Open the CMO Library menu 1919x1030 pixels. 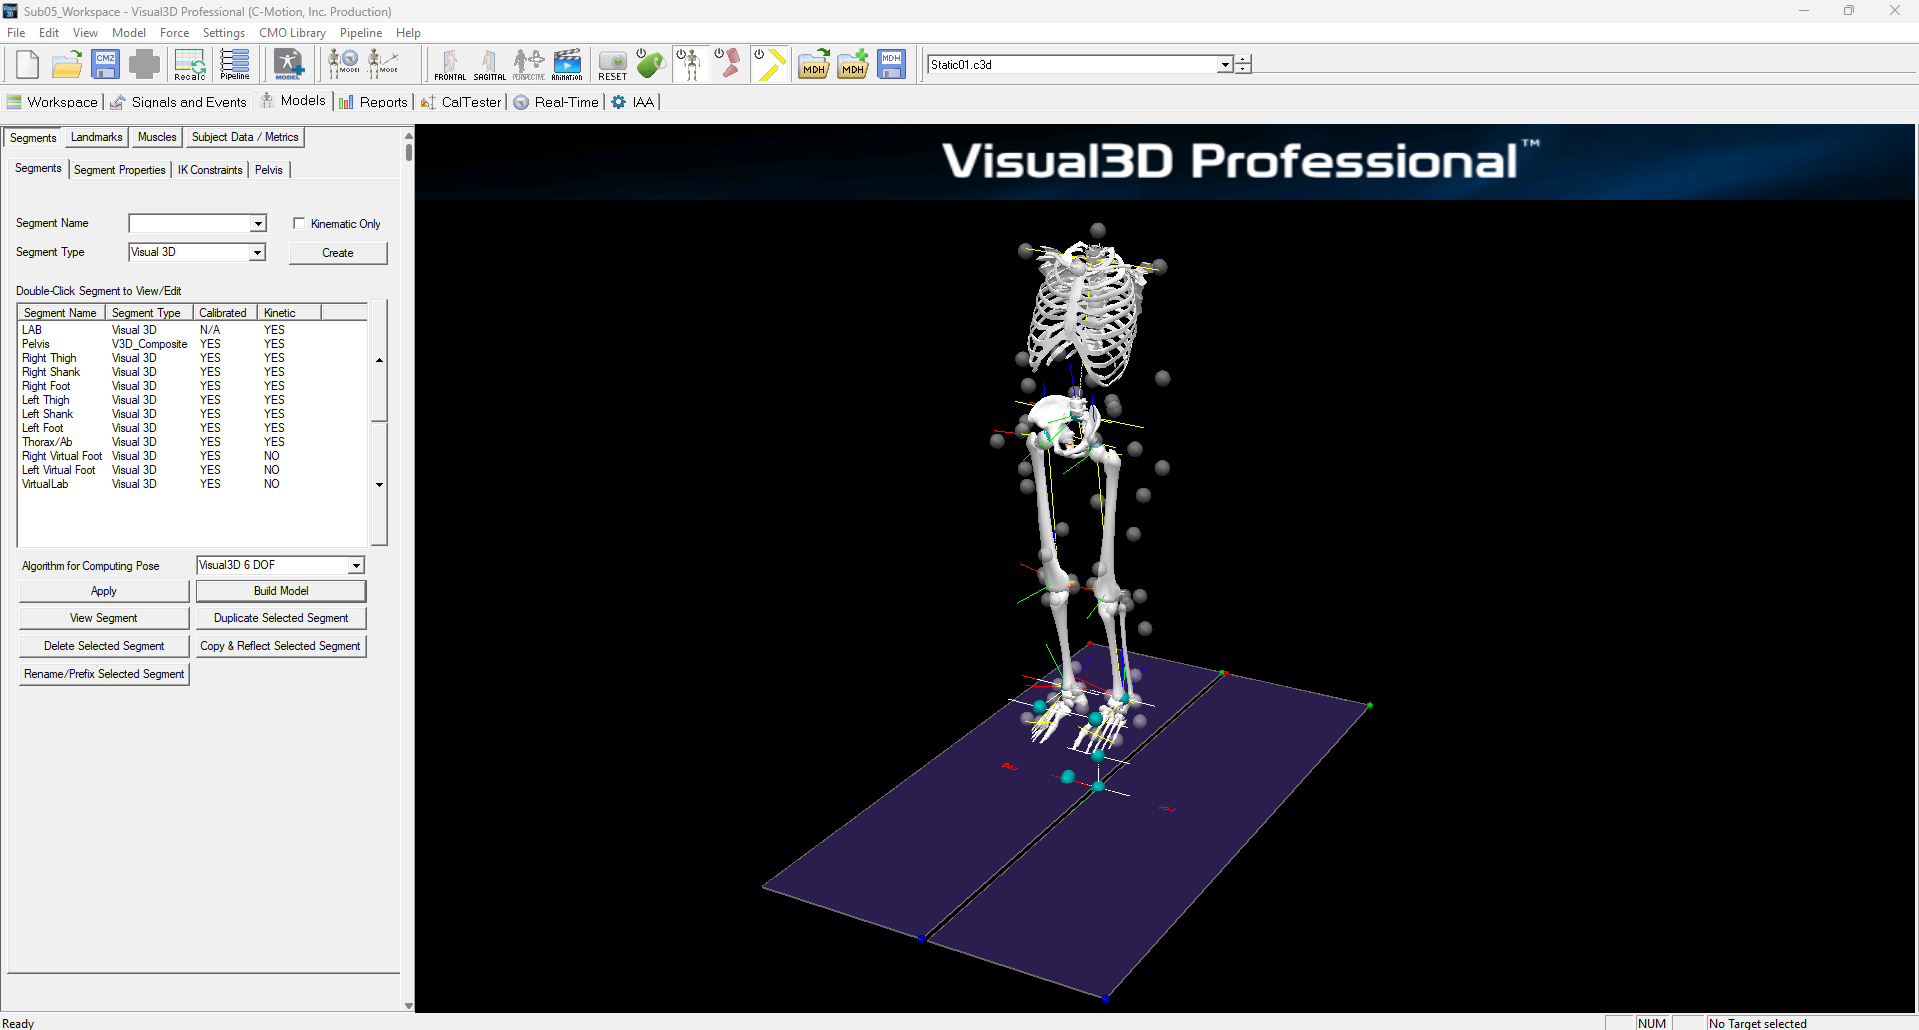292,32
